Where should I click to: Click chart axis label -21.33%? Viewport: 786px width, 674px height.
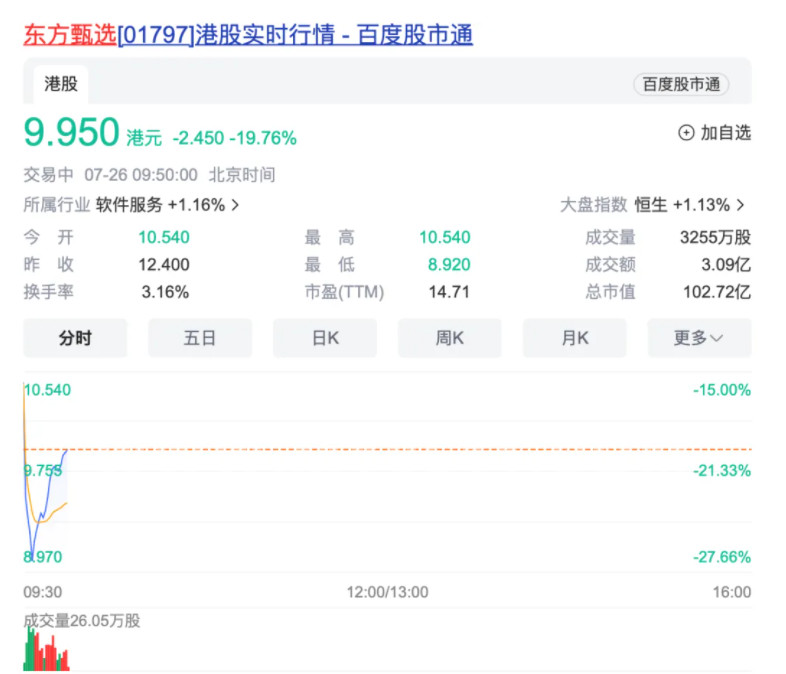pos(722,471)
